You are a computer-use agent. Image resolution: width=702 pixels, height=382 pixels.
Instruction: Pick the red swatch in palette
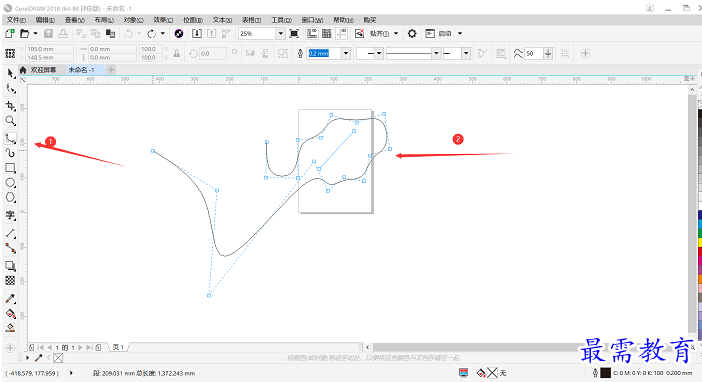click(x=700, y=252)
